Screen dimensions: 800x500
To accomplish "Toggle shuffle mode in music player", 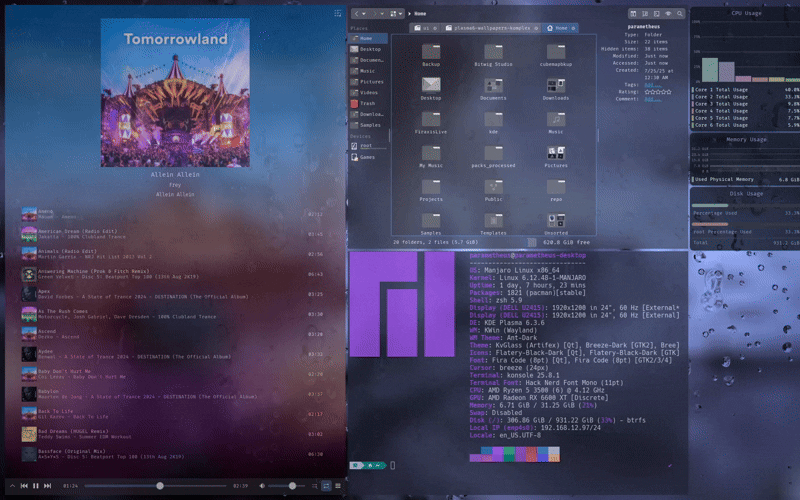I will point(314,486).
